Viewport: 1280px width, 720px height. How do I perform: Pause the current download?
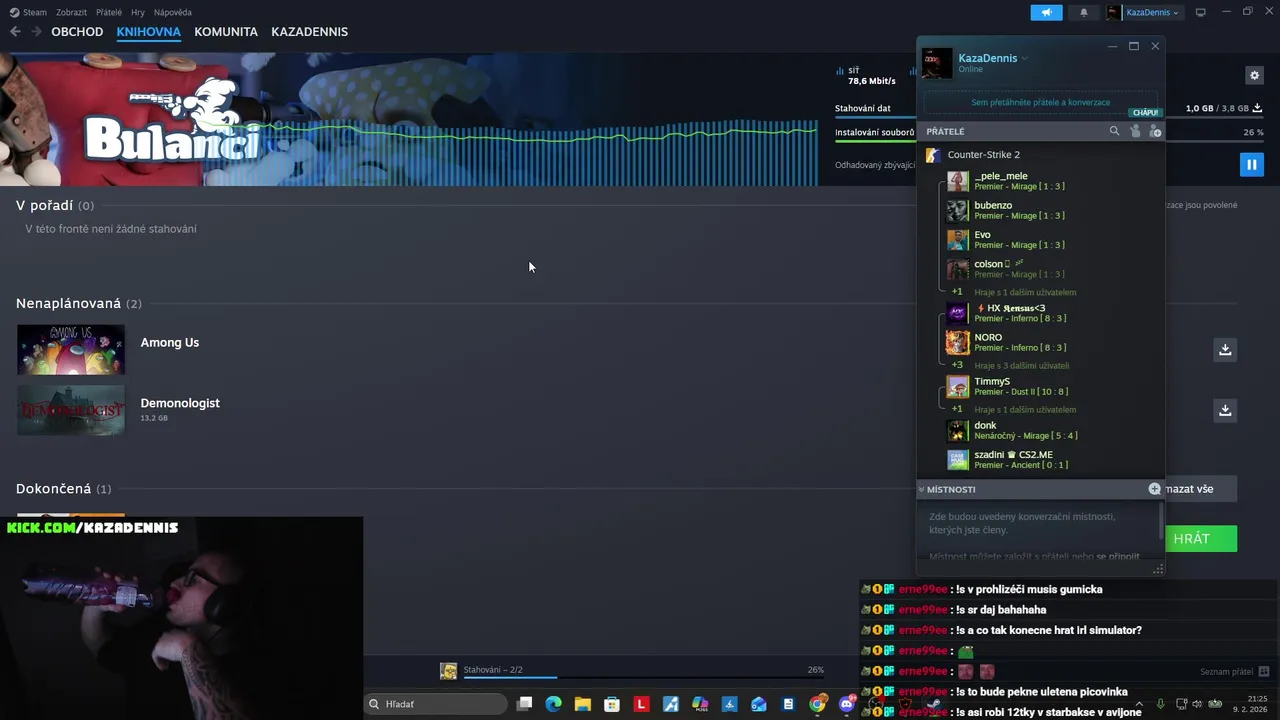pyautogui.click(x=1251, y=164)
